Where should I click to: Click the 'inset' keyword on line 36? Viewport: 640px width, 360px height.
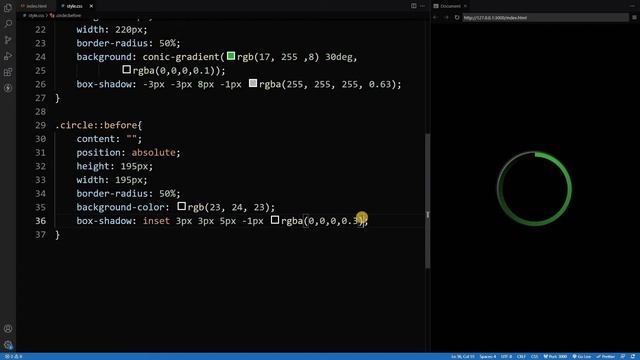(x=156, y=221)
